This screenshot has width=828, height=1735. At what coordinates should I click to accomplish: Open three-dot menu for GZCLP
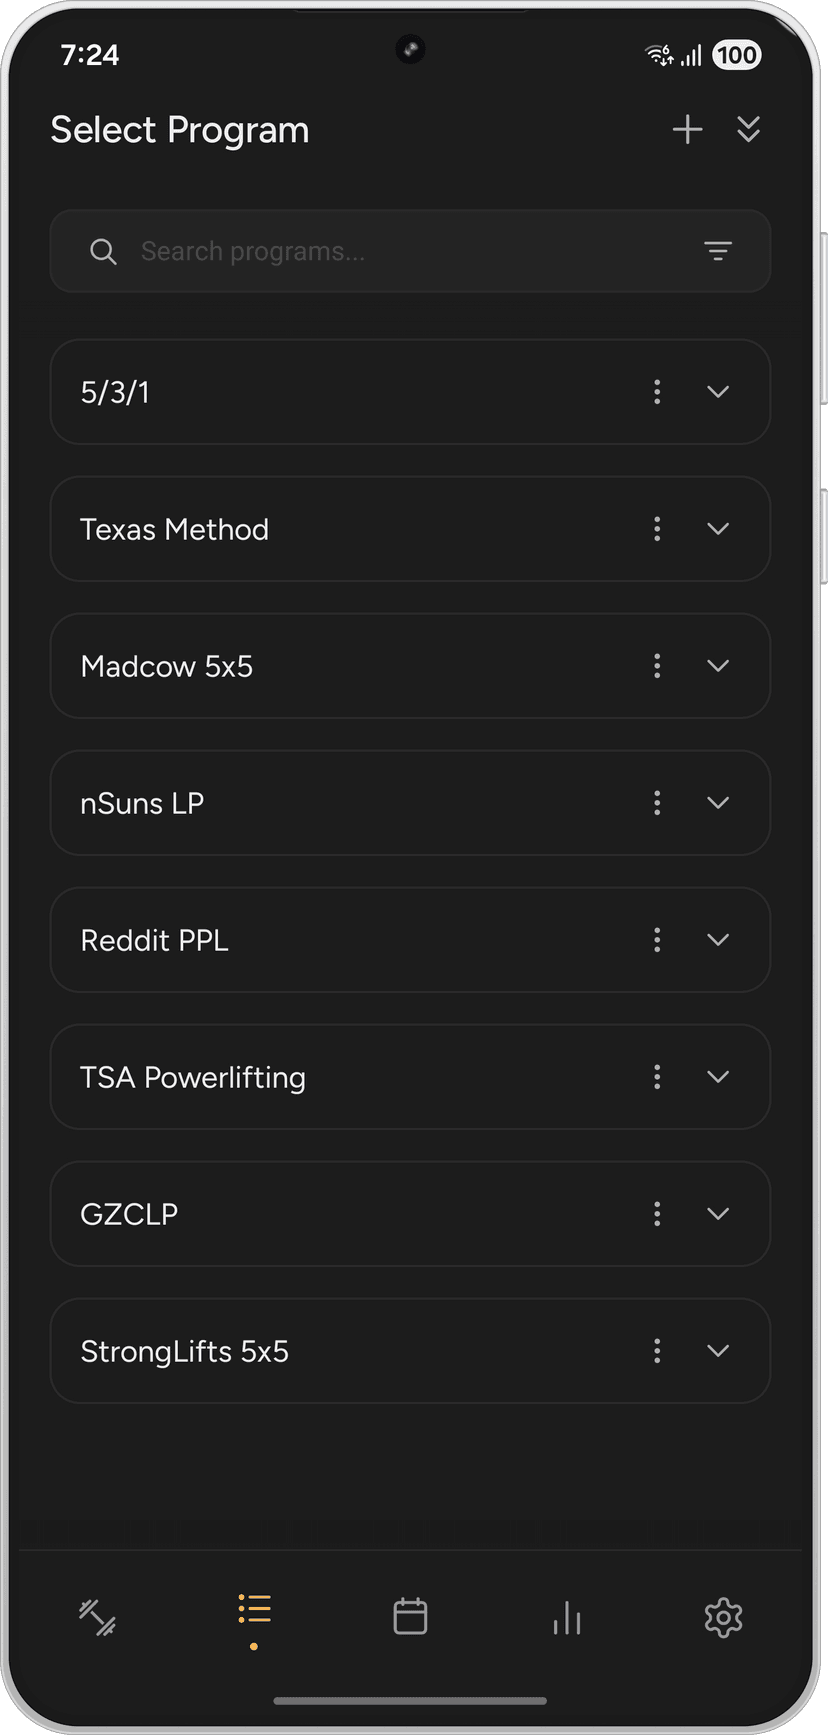pos(657,1214)
